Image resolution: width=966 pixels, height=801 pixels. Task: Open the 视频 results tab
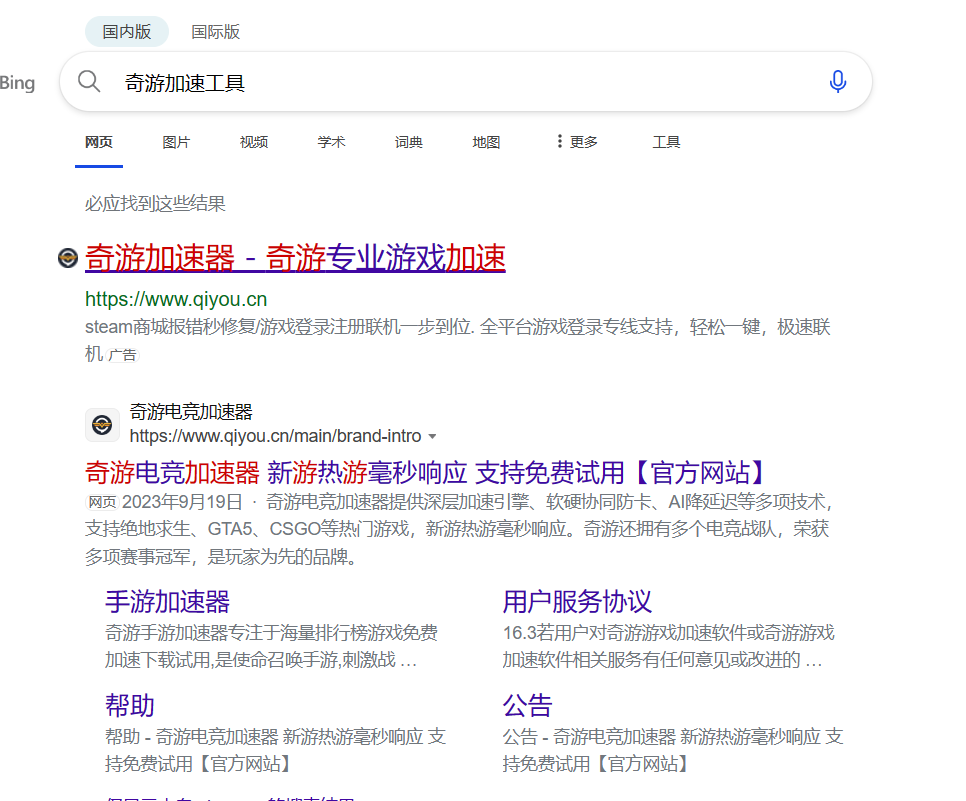click(x=254, y=142)
